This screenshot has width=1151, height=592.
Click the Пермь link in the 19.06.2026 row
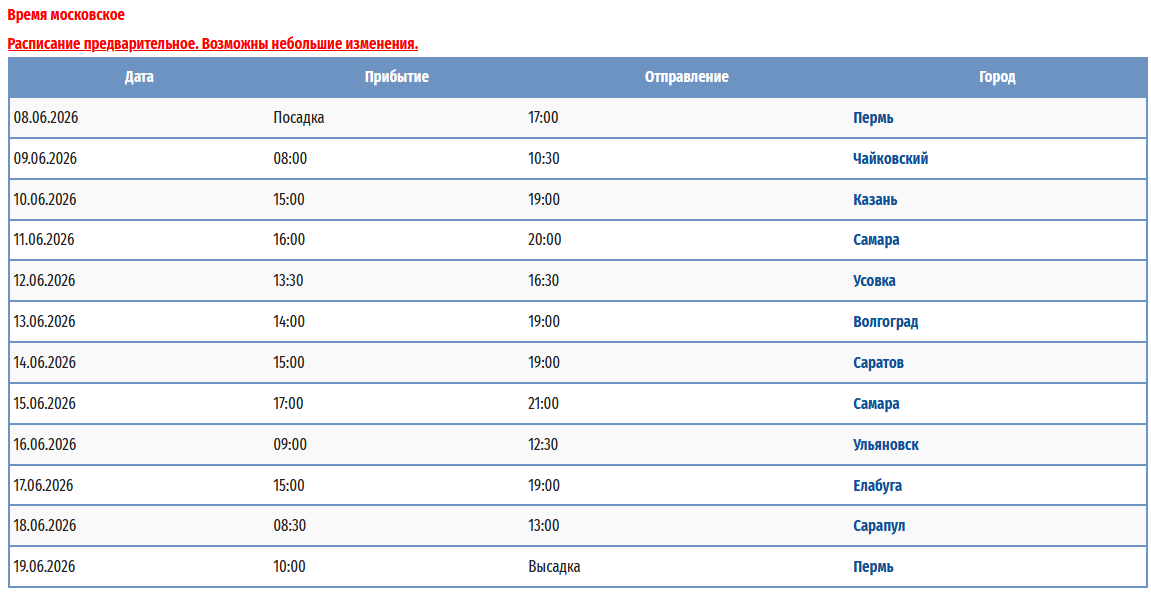pos(873,567)
